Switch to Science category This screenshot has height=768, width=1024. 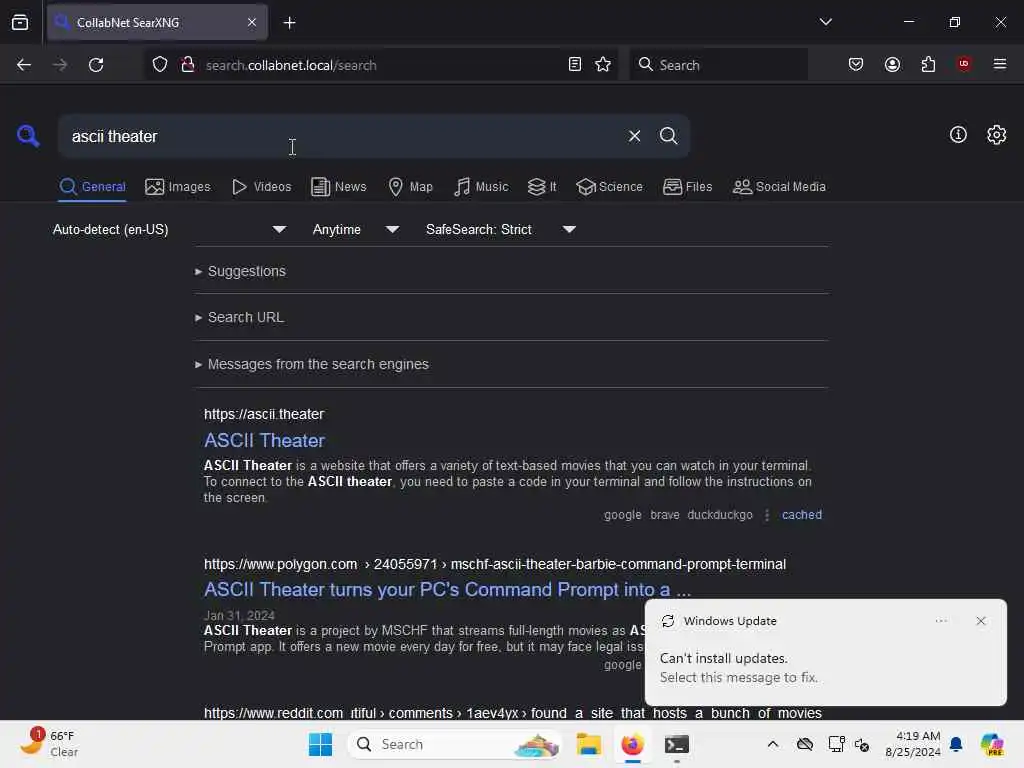click(609, 187)
